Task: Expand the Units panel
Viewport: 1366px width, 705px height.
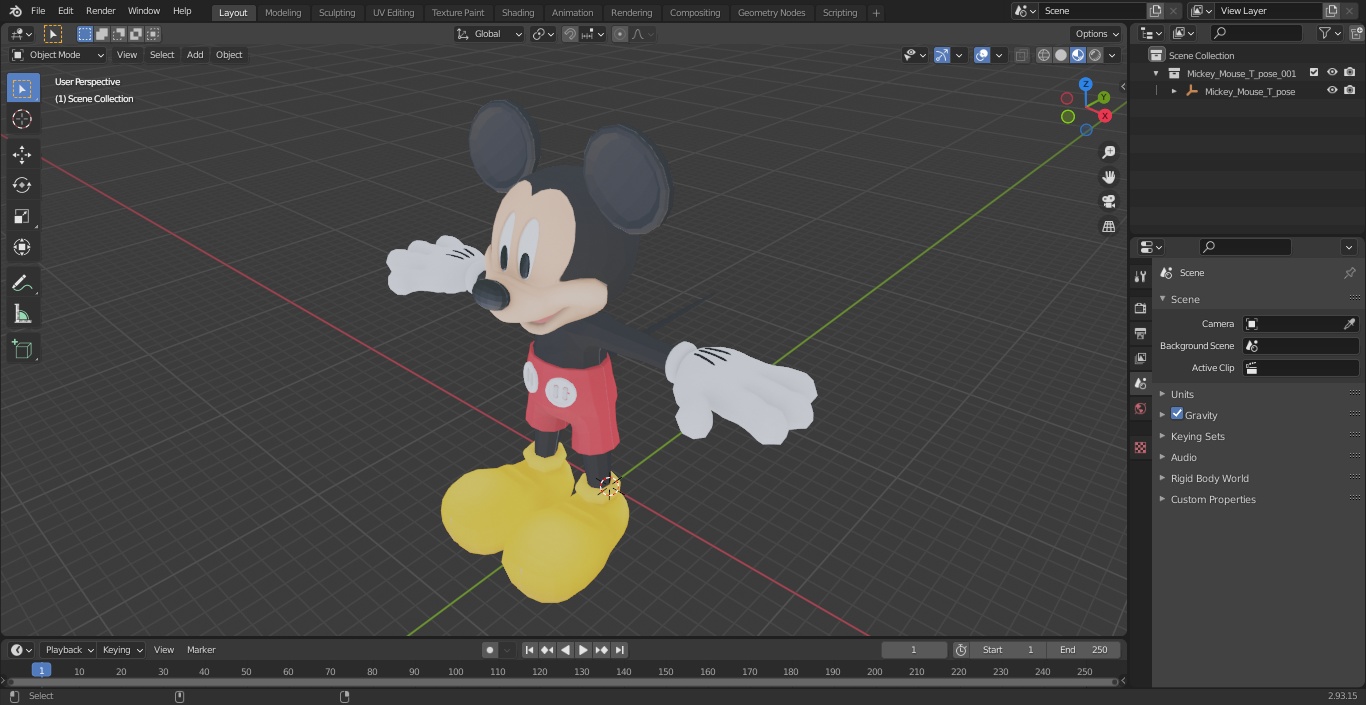Action: click(x=1182, y=394)
